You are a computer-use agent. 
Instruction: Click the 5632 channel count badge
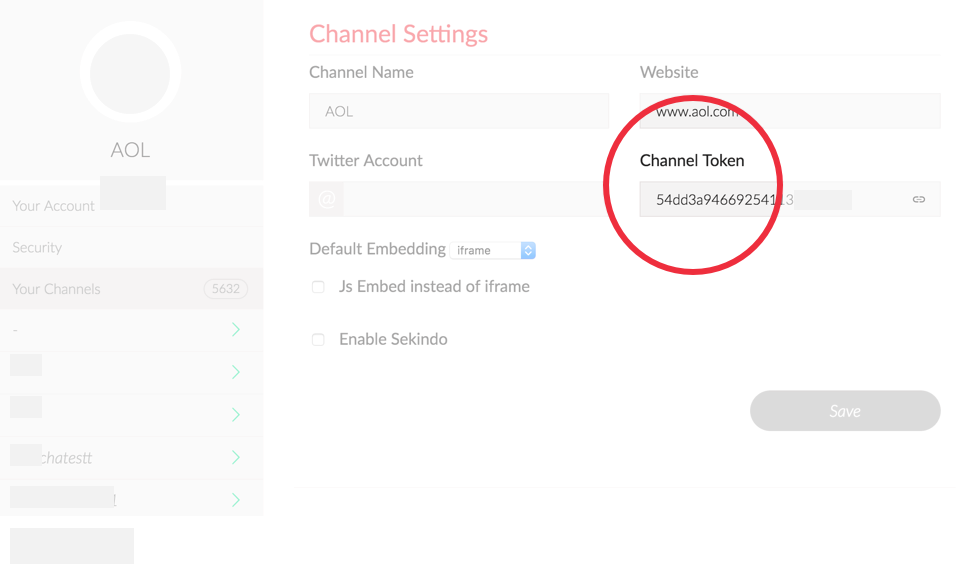click(225, 289)
